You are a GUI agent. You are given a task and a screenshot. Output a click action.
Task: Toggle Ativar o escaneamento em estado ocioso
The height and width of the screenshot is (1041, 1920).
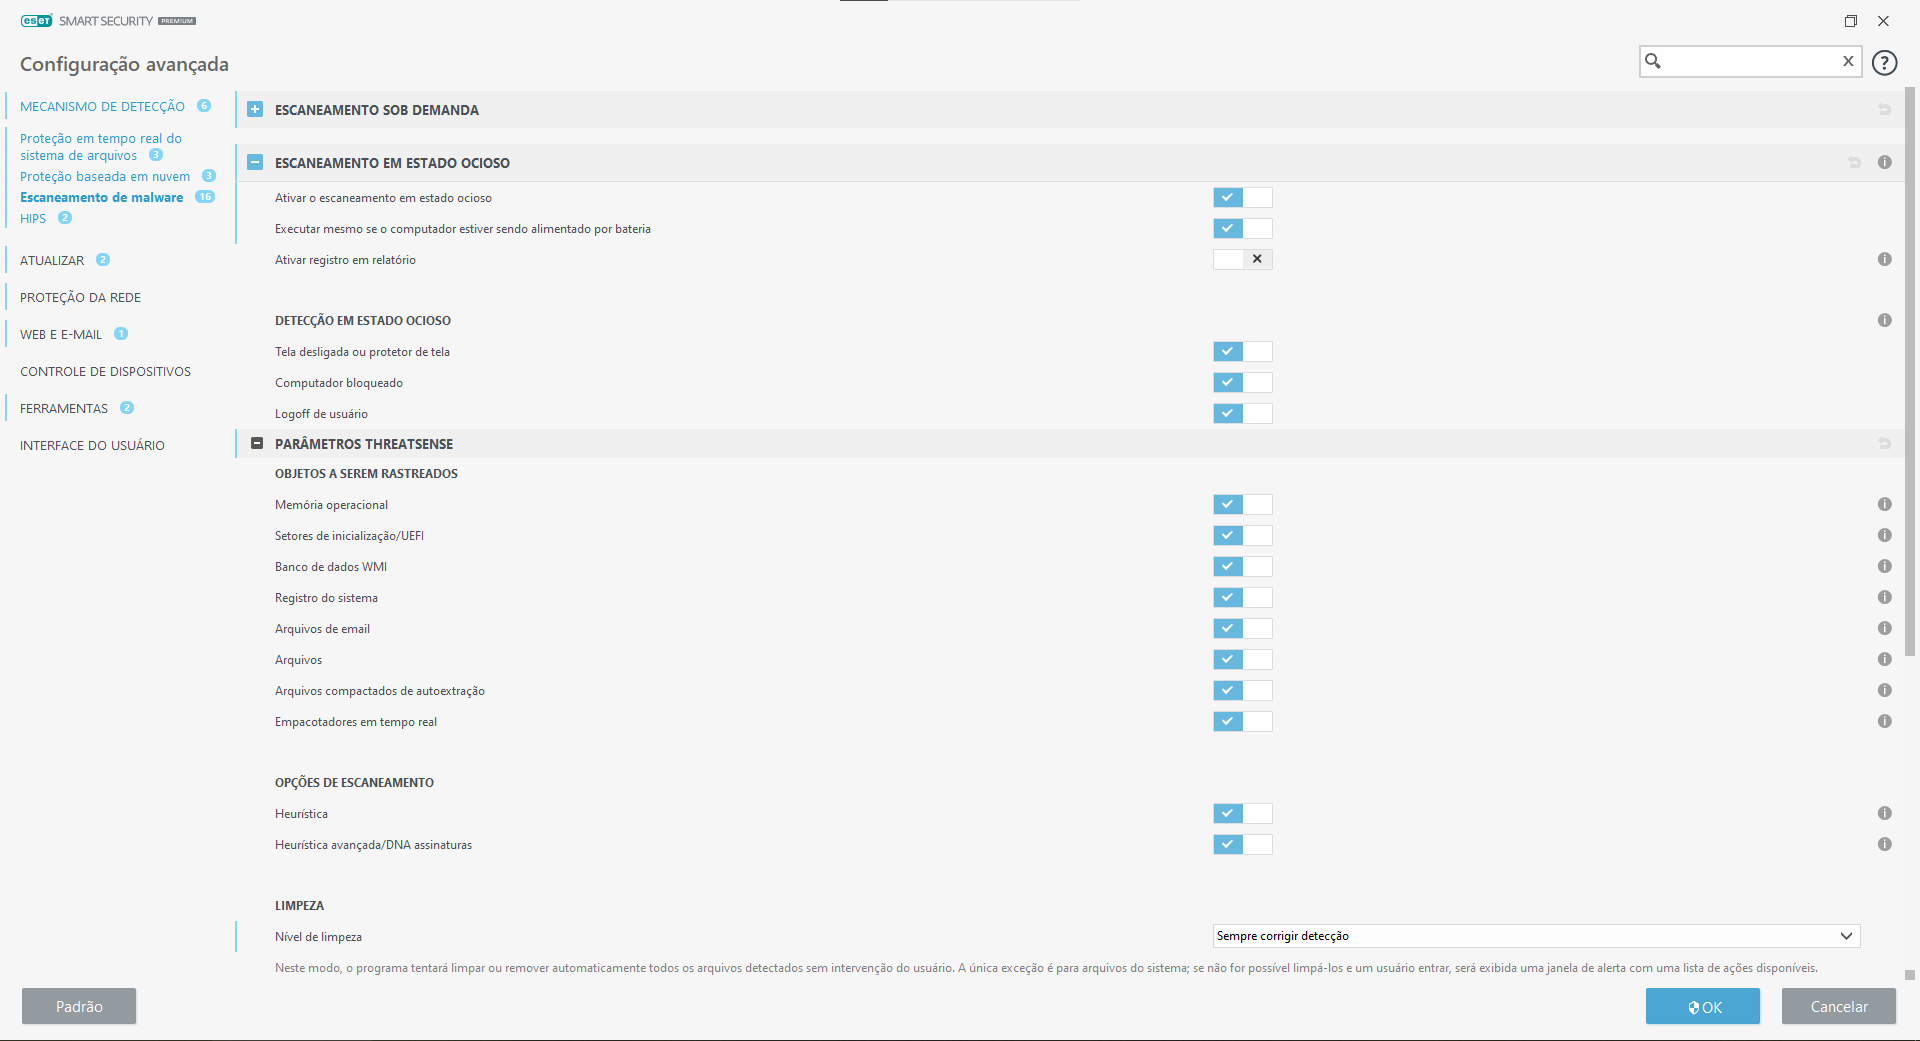click(x=1242, y=197)
